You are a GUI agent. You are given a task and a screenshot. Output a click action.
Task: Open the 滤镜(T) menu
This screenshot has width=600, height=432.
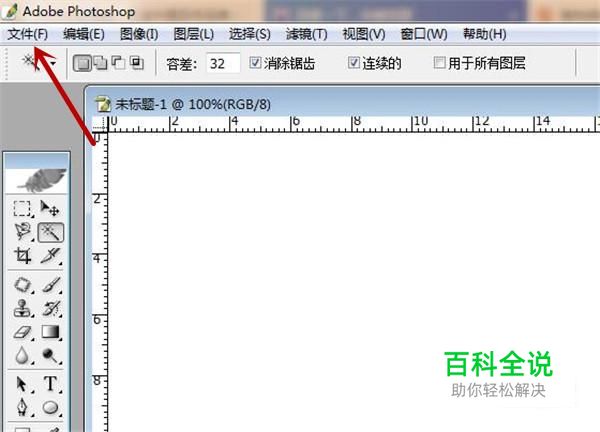[307, 34]
